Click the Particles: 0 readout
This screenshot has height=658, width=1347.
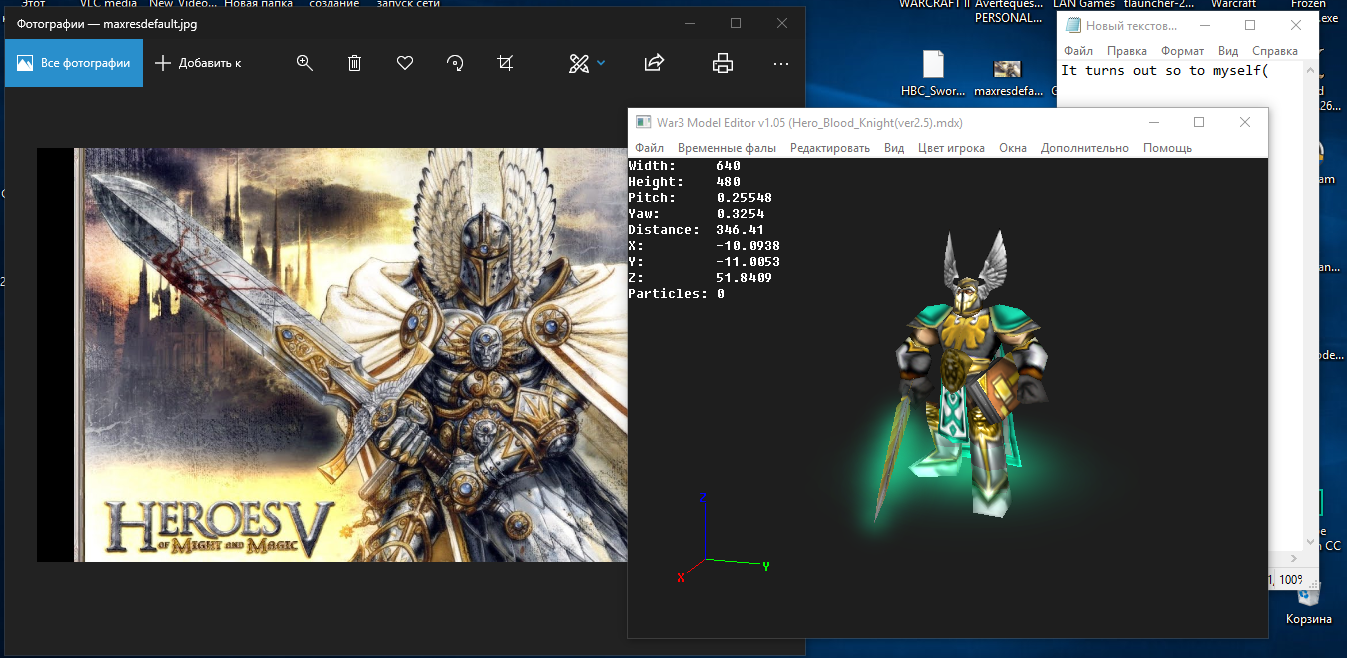point(676,294)
